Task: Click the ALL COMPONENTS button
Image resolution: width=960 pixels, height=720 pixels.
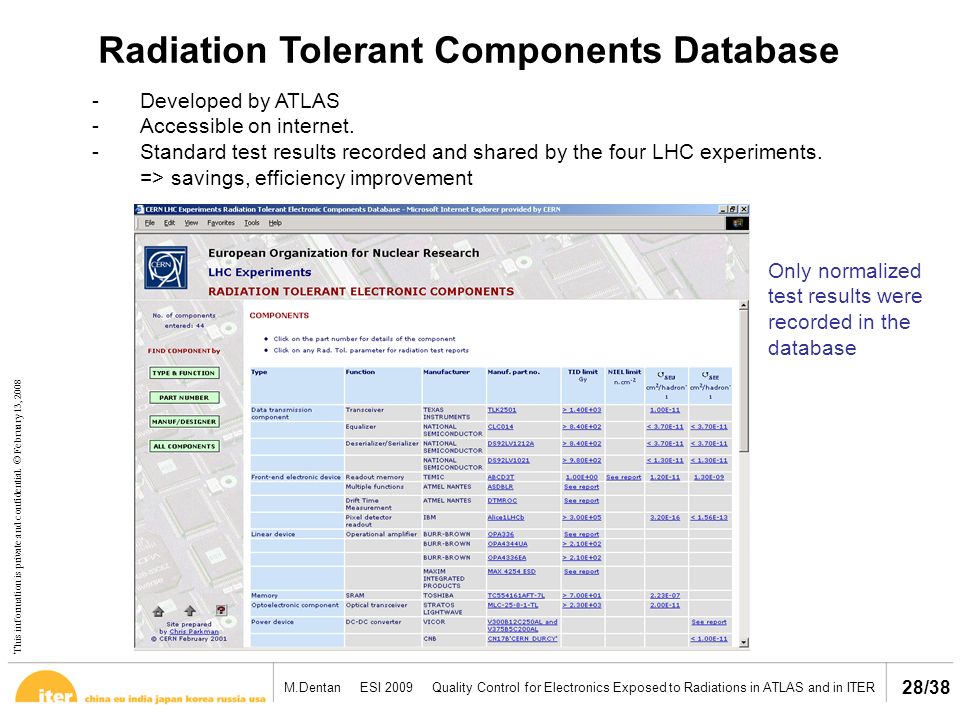Action: click(x=184, y=446)
